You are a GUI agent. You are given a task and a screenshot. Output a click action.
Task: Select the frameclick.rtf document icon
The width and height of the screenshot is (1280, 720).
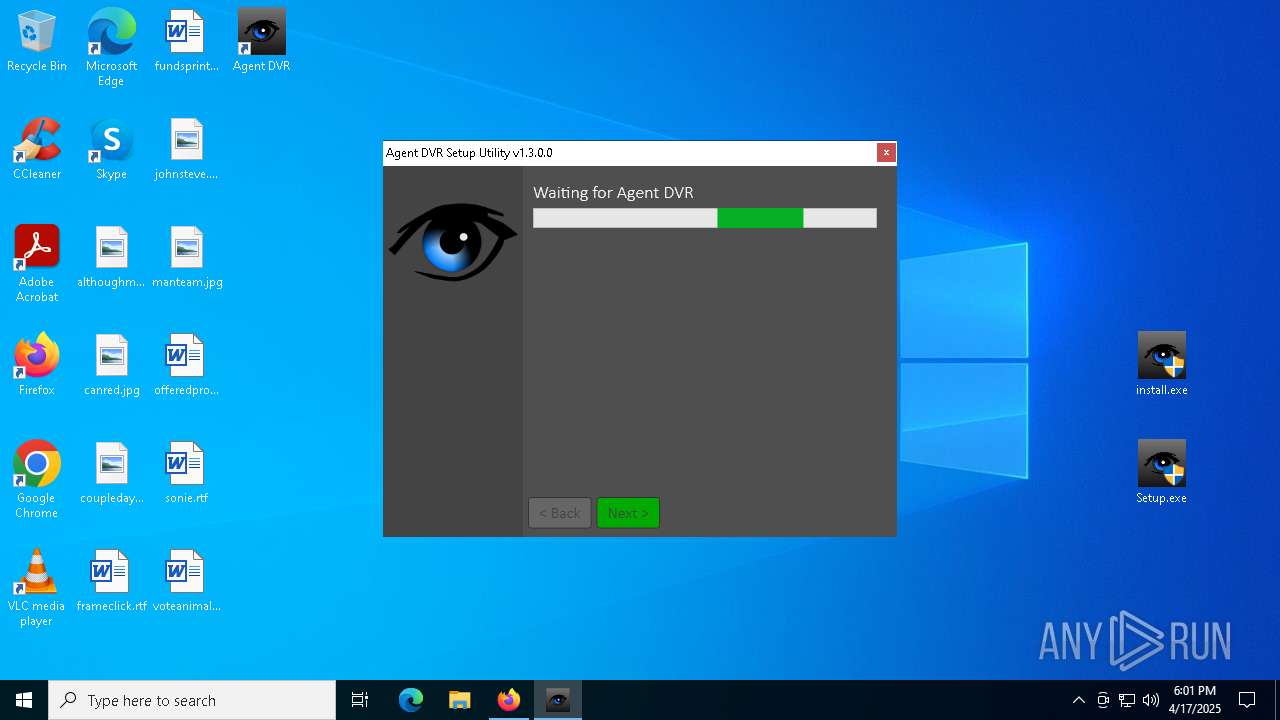(111, 582)
